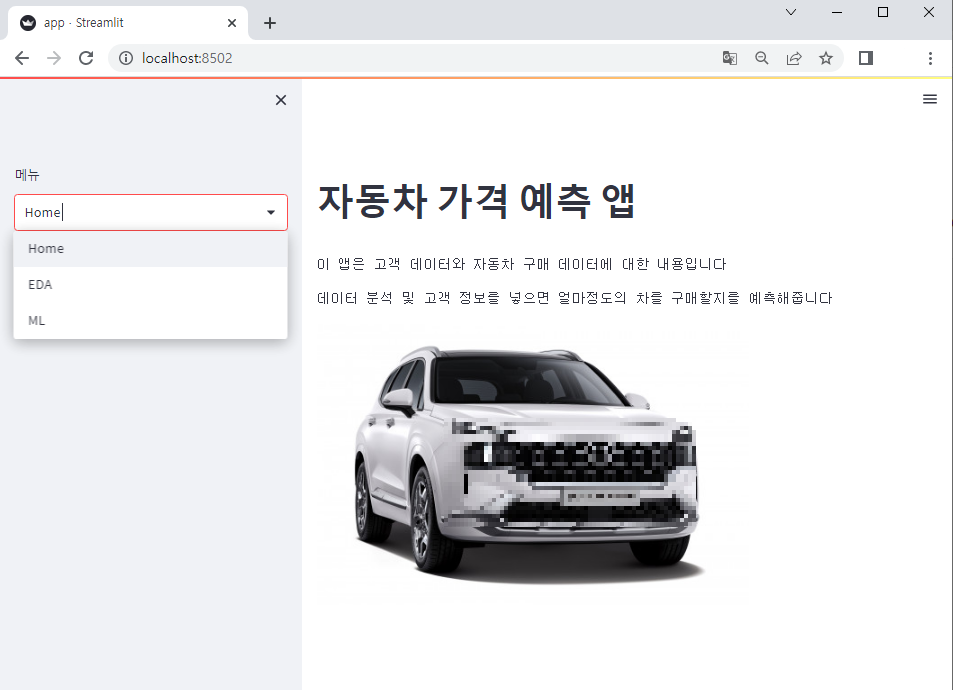Screen dimensions: 953x690
Task: Reload the localhost page
Action: pyautogui.click(x=86, y=58)
